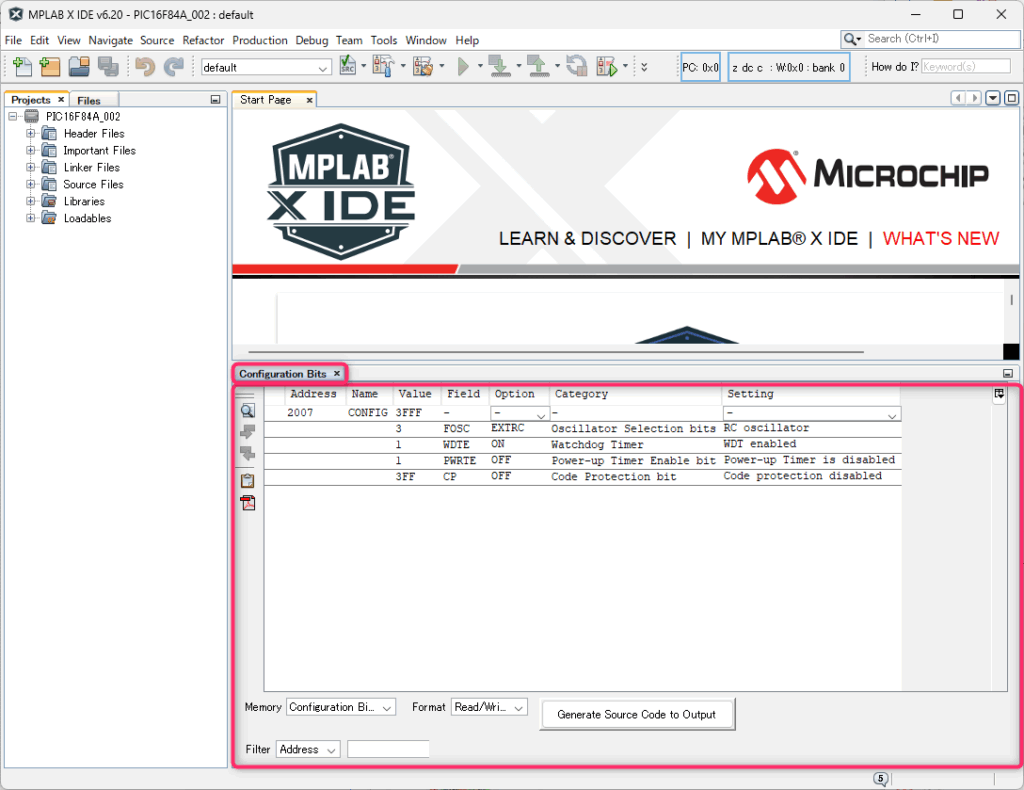Open the document list dropdown near editor tabs
The image size is (1024, 790).
click(993, 98)
